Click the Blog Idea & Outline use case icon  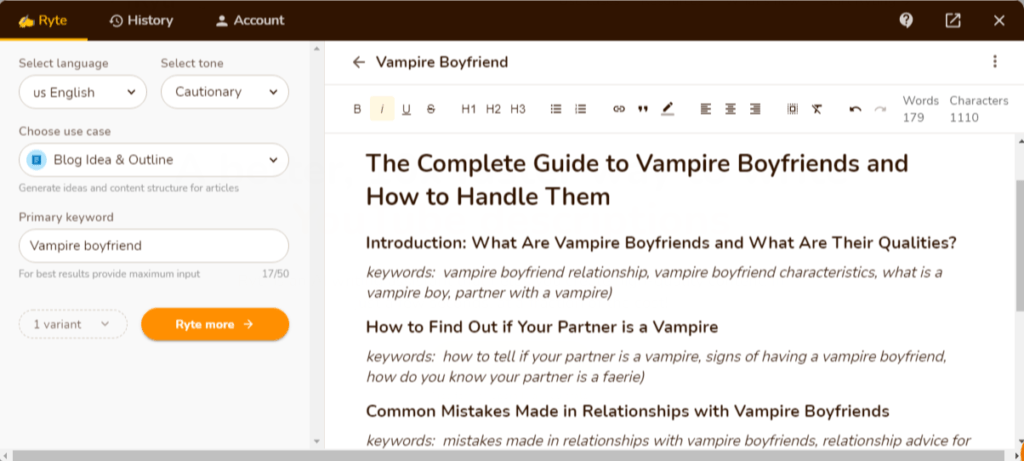(x=37, y=160)
